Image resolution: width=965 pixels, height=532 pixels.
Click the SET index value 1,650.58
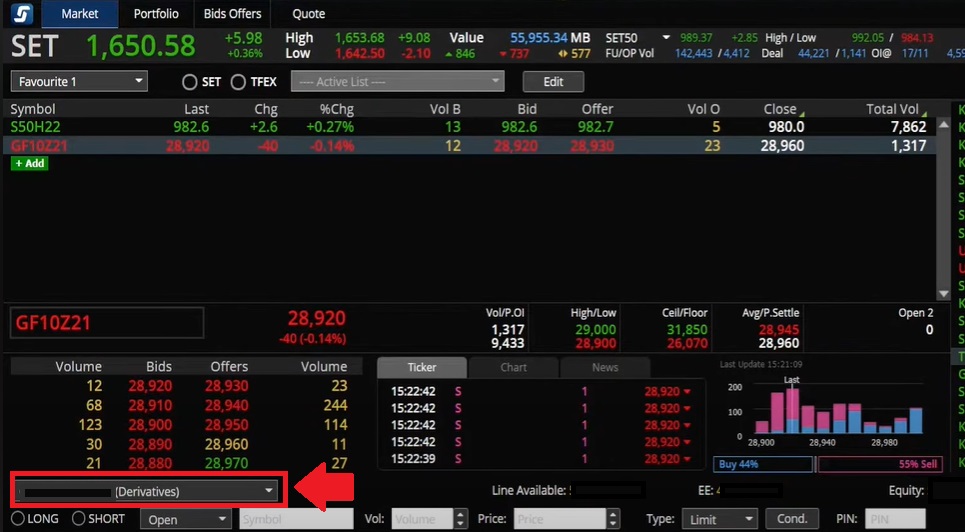tap(141, 46)
